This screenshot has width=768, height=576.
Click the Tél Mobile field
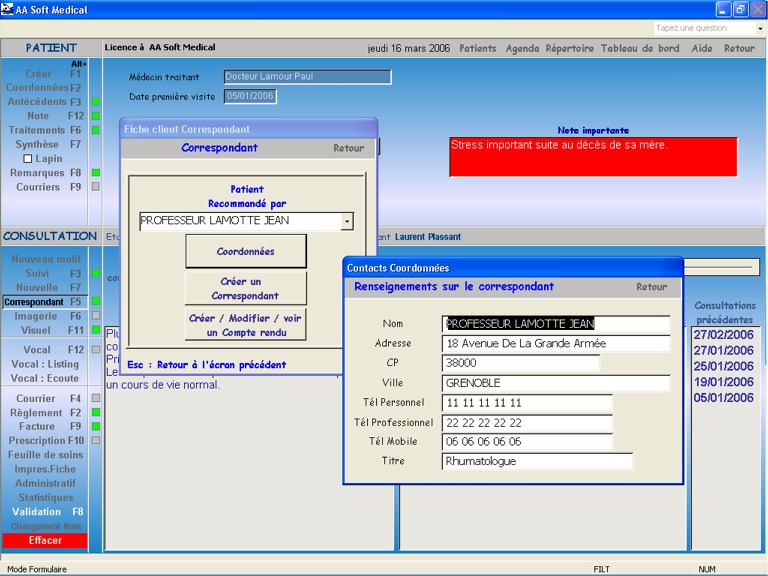[x=527, y=441]
